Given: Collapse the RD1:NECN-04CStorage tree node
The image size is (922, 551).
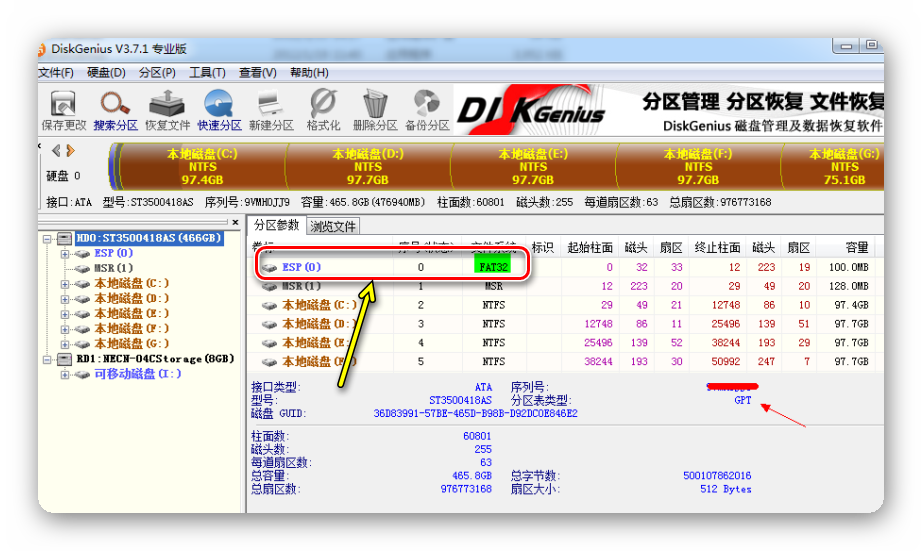Looking at the screenshot, I should tap(47, 359).
